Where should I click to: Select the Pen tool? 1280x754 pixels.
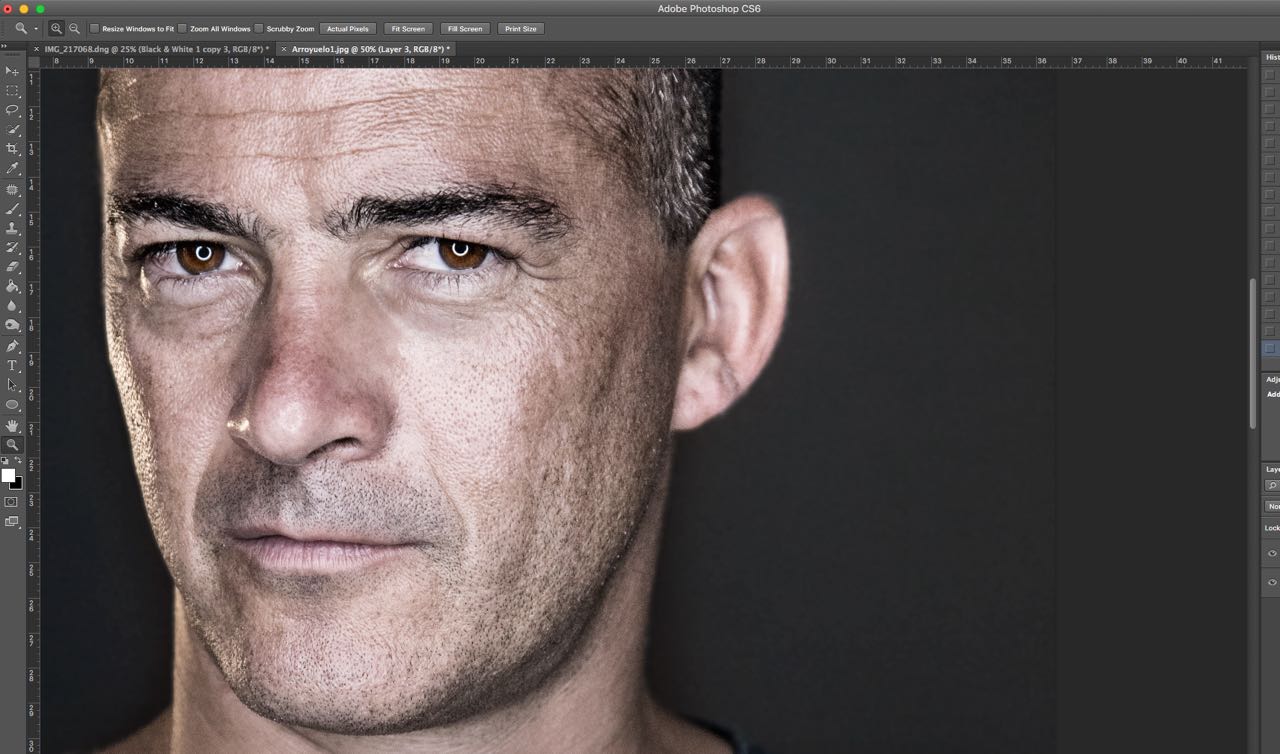tap(12, 346)
